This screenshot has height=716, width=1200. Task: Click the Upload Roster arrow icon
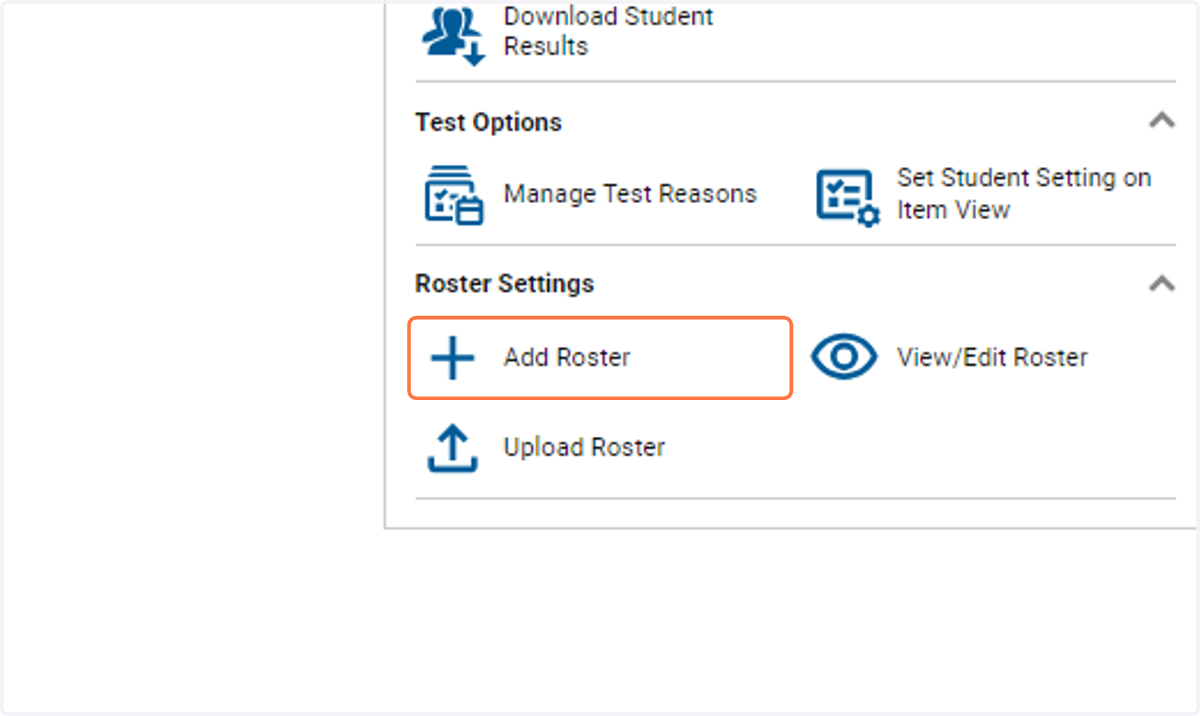452,448
